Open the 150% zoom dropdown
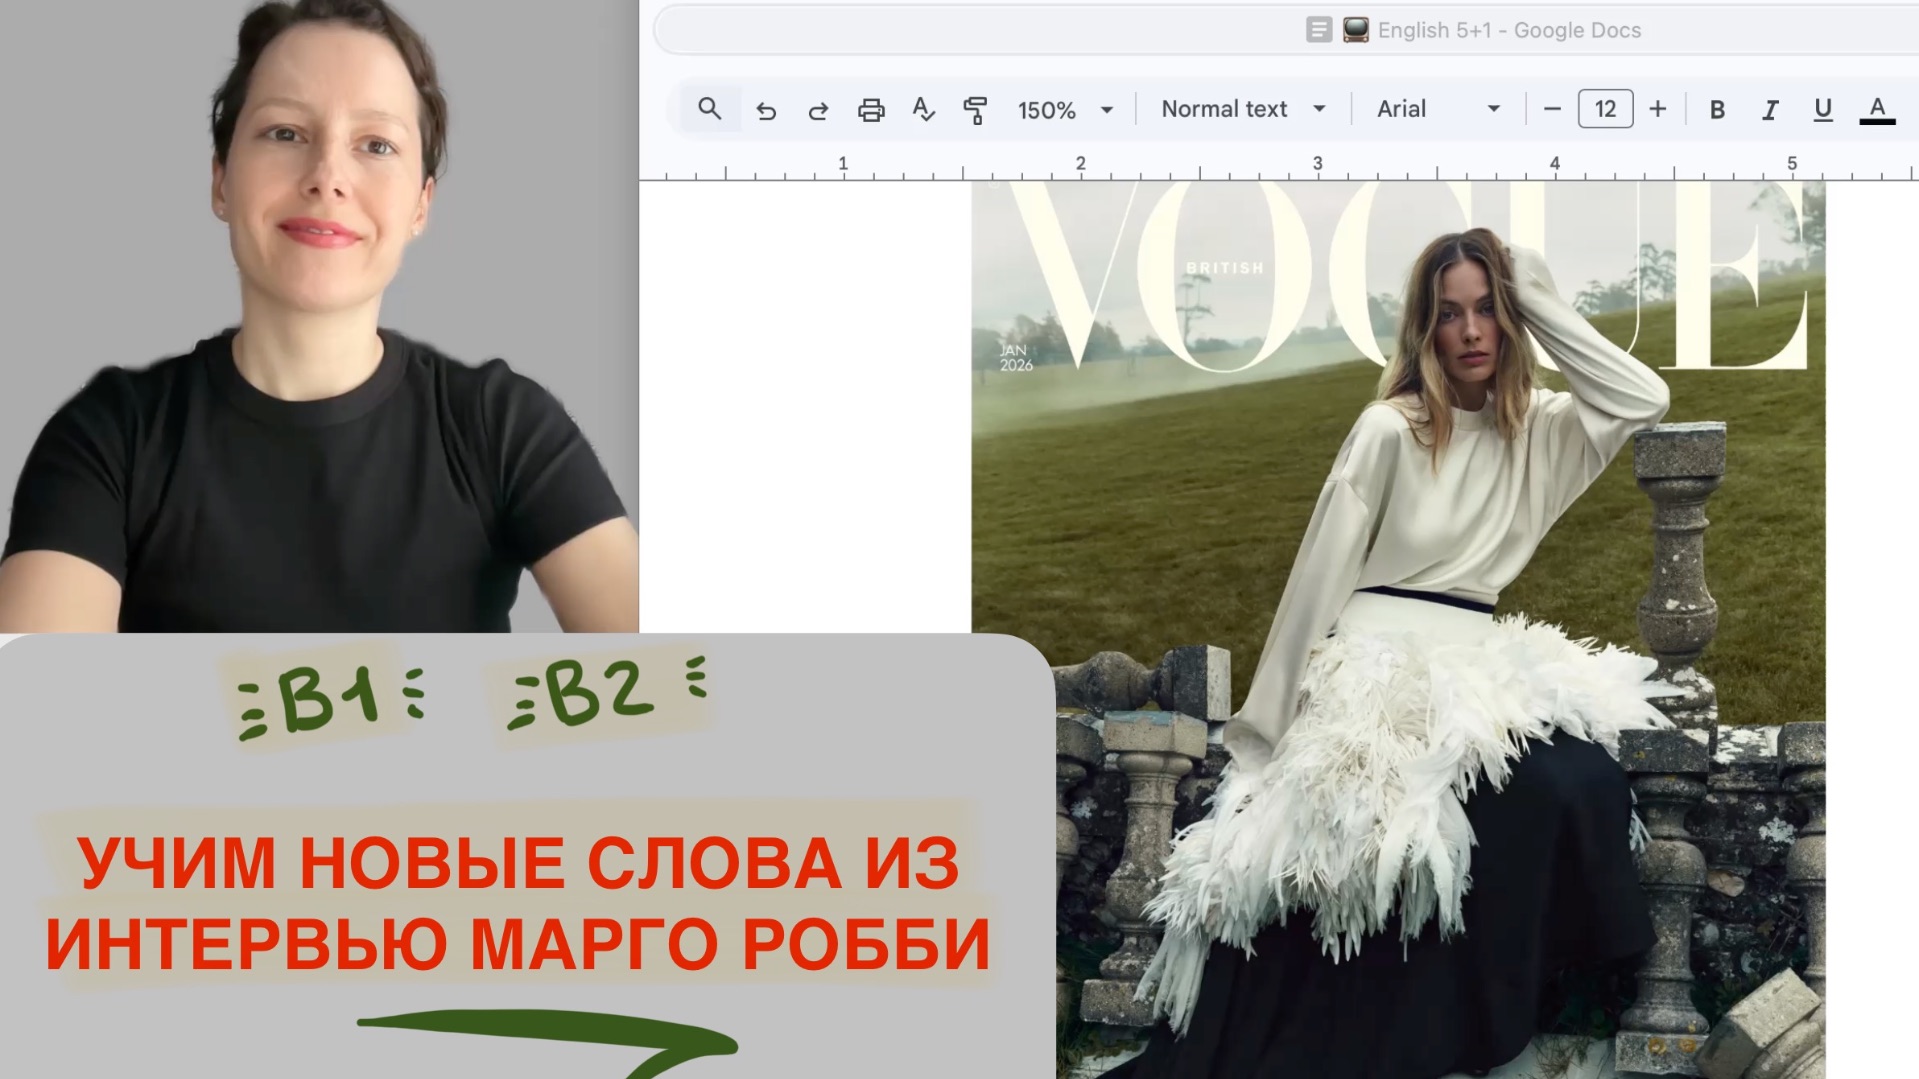1919x1079 pixels. point(1065,110)
